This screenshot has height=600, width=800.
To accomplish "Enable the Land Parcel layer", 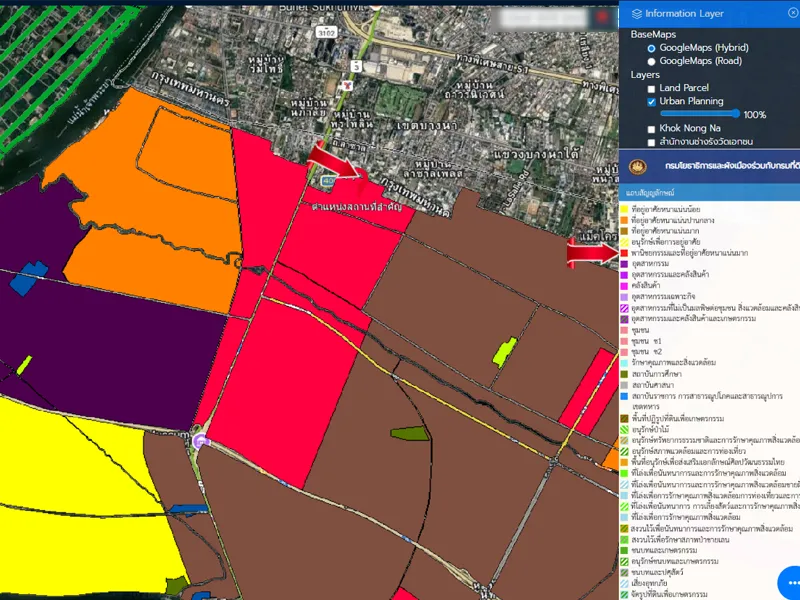I will pos(652,88).
